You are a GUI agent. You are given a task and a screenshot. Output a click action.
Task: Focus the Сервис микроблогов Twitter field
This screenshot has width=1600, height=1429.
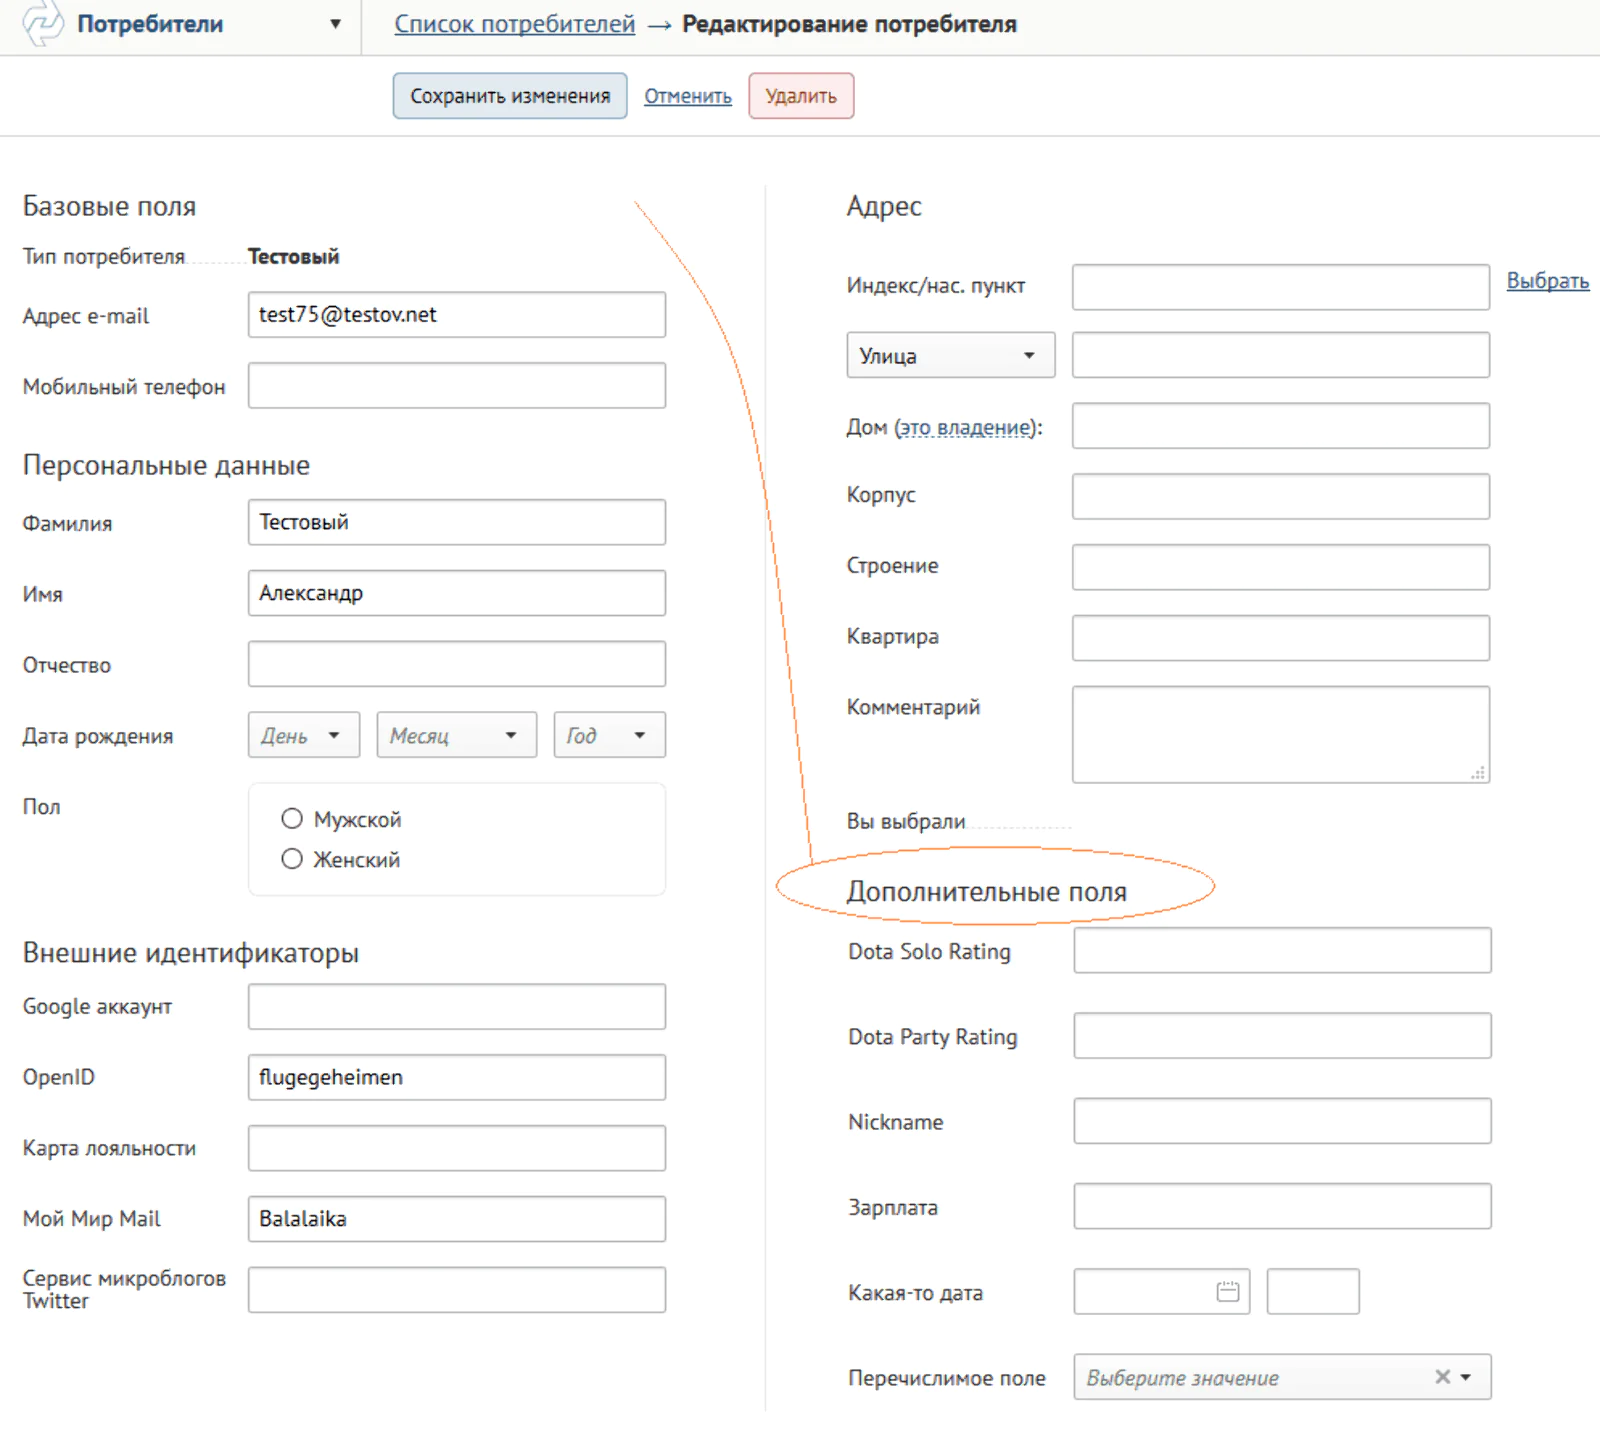457,1290
